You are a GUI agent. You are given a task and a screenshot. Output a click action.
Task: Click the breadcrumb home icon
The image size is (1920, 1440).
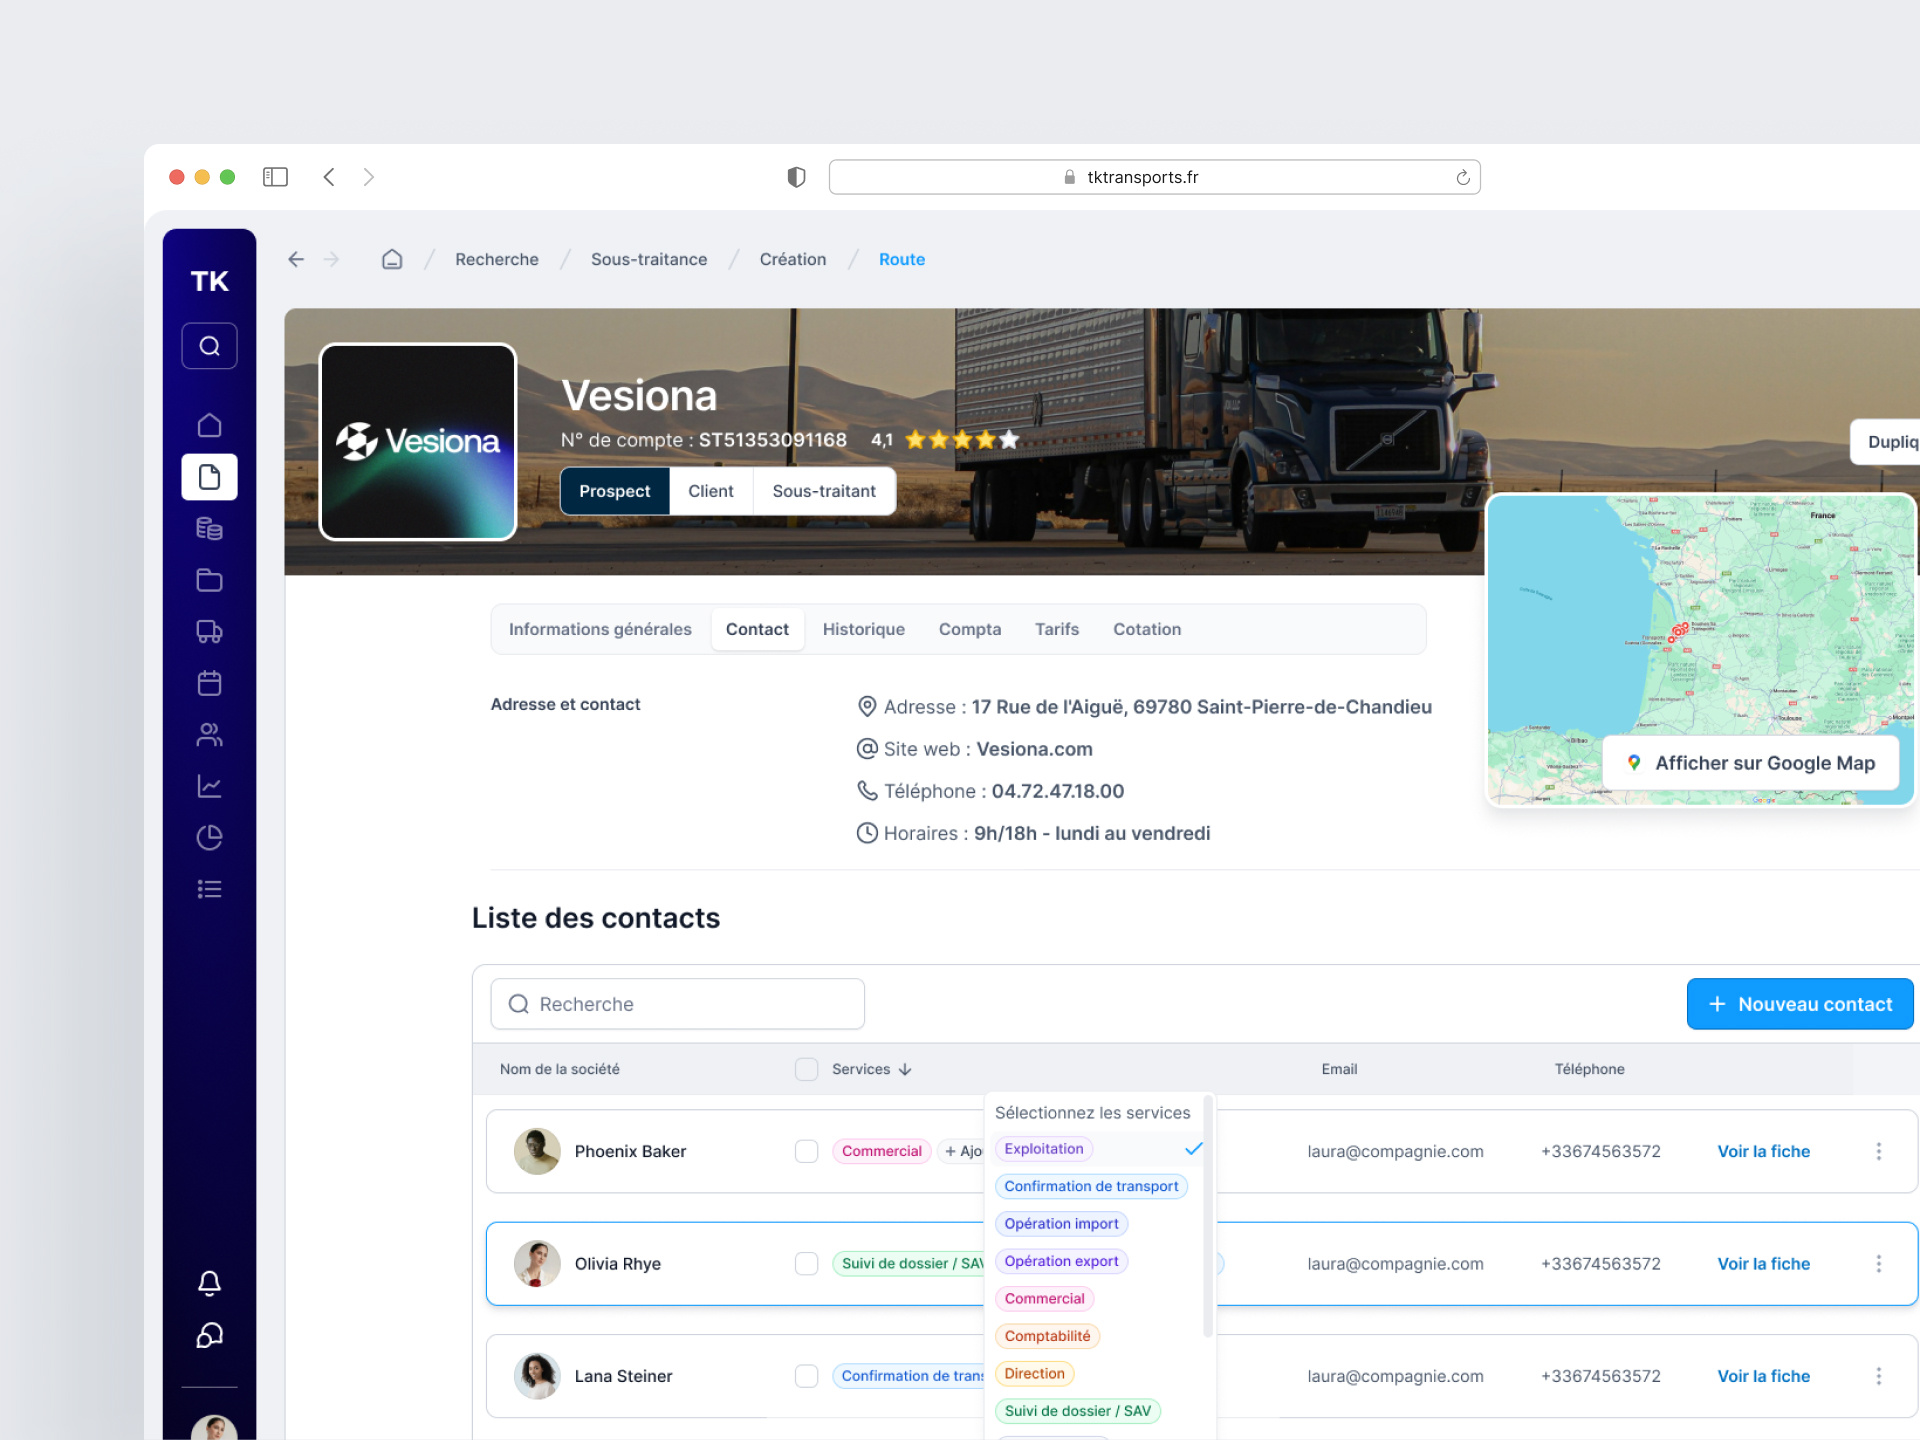392,259
